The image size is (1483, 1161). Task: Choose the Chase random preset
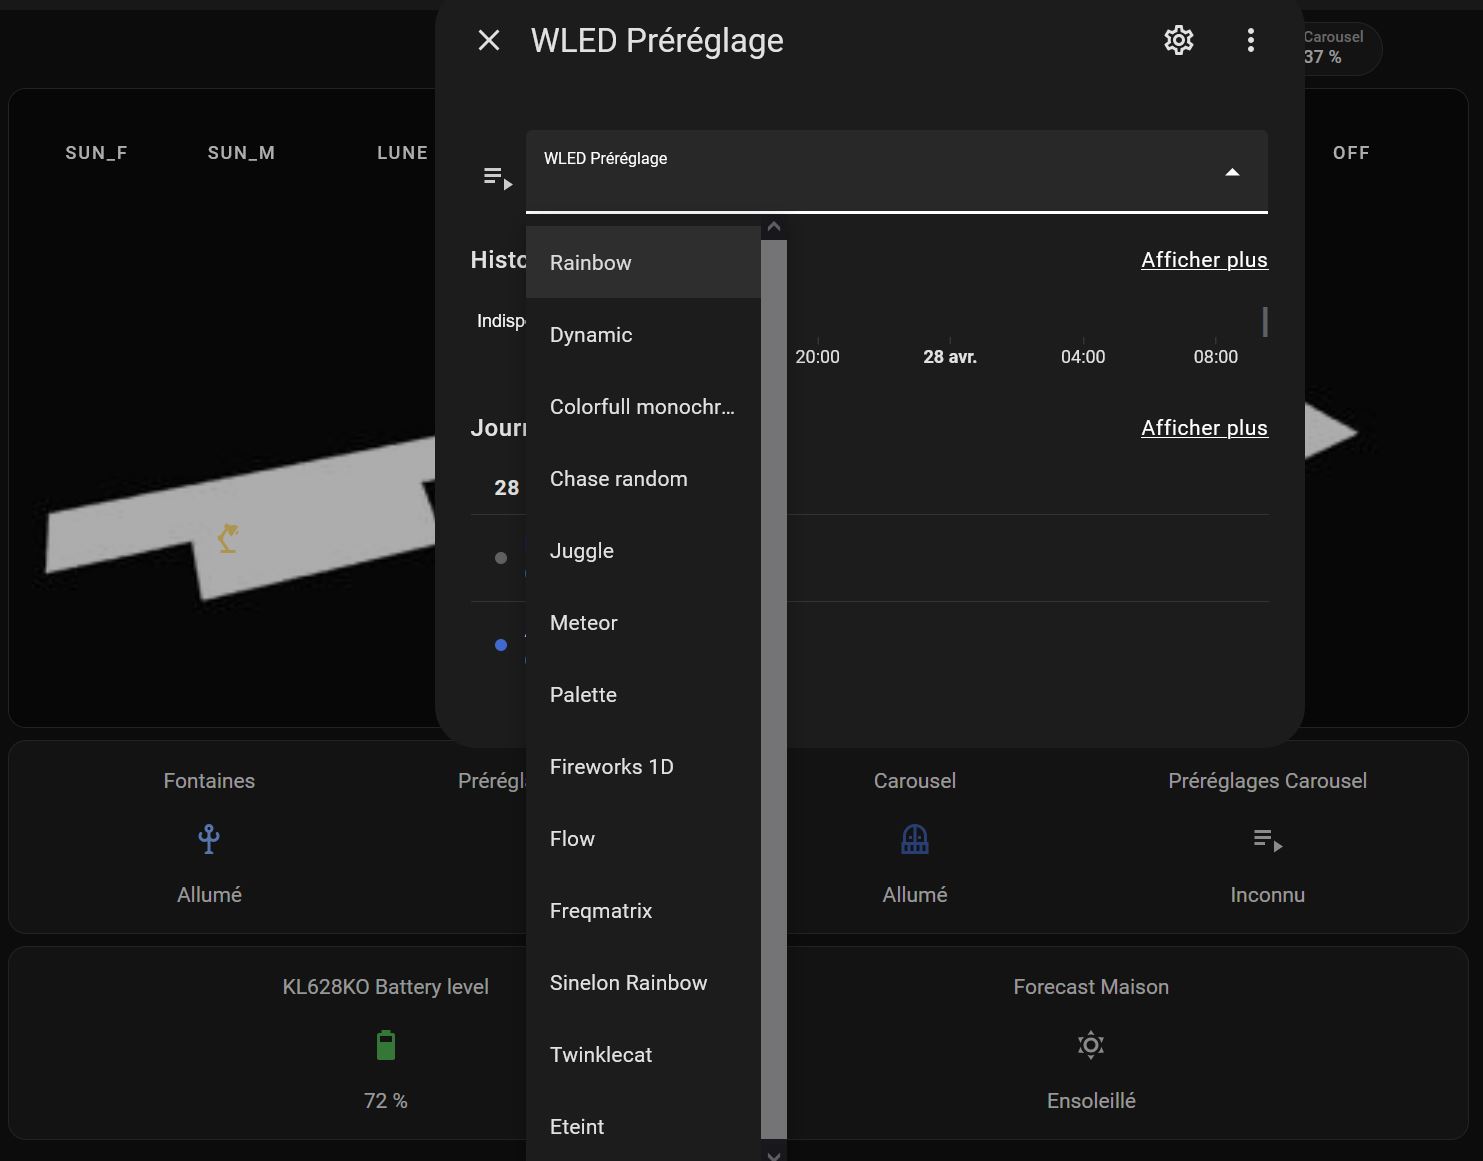pyautogui.click(x=618, y=479)
